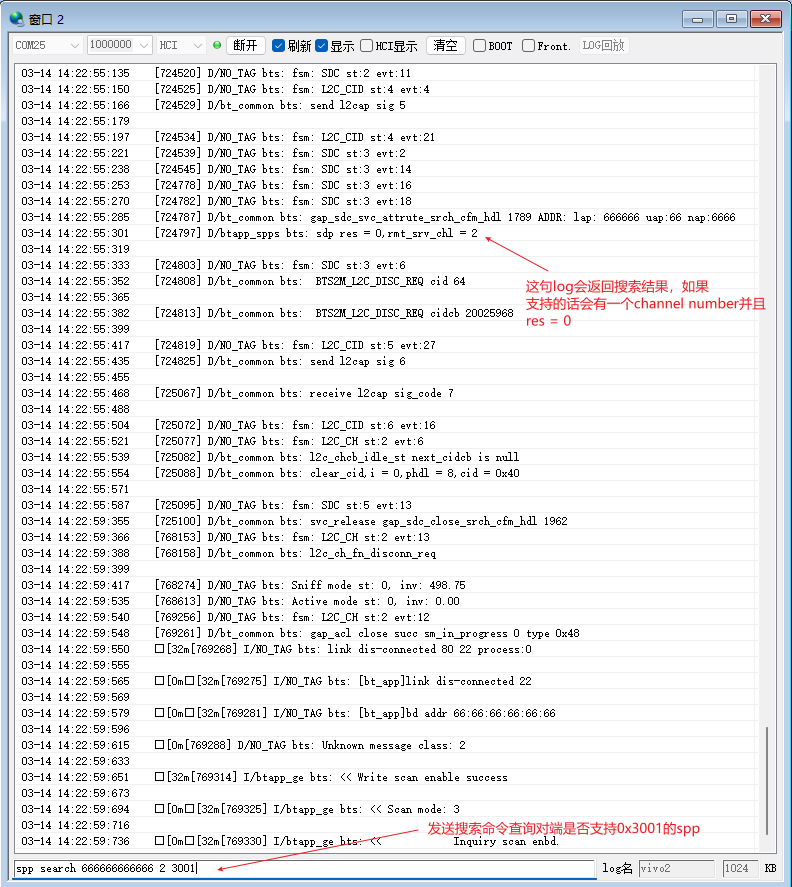Maximize the 窗口 2 window

click(x=730, y=18)
